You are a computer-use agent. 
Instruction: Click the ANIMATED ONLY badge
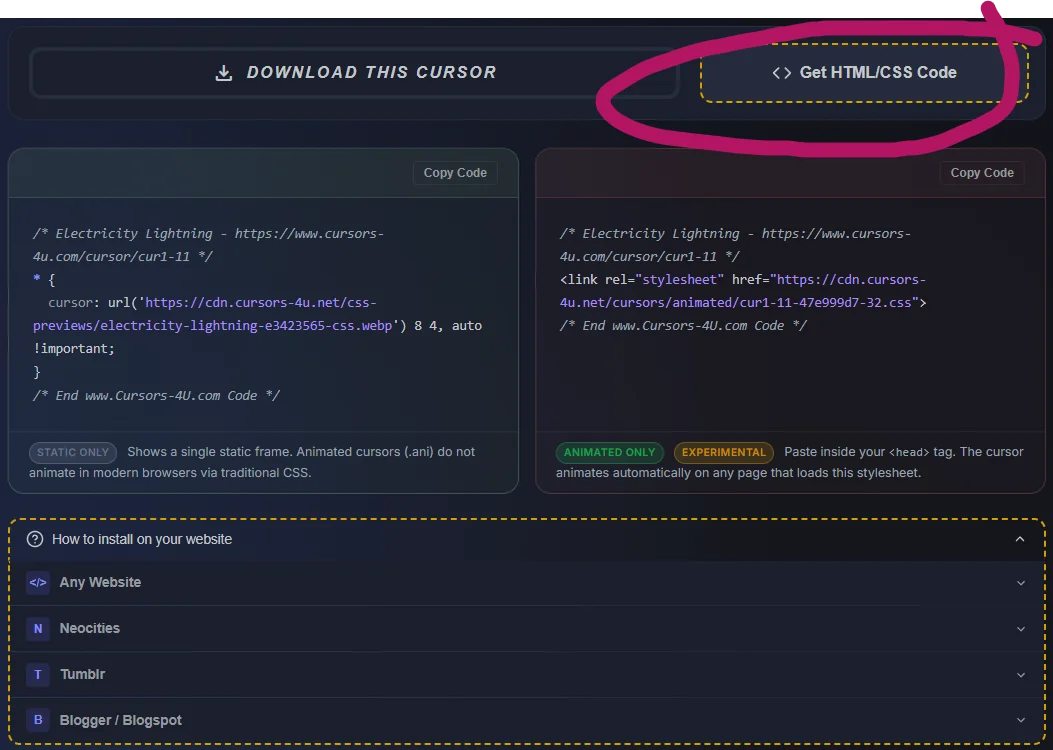pos(609,452)
